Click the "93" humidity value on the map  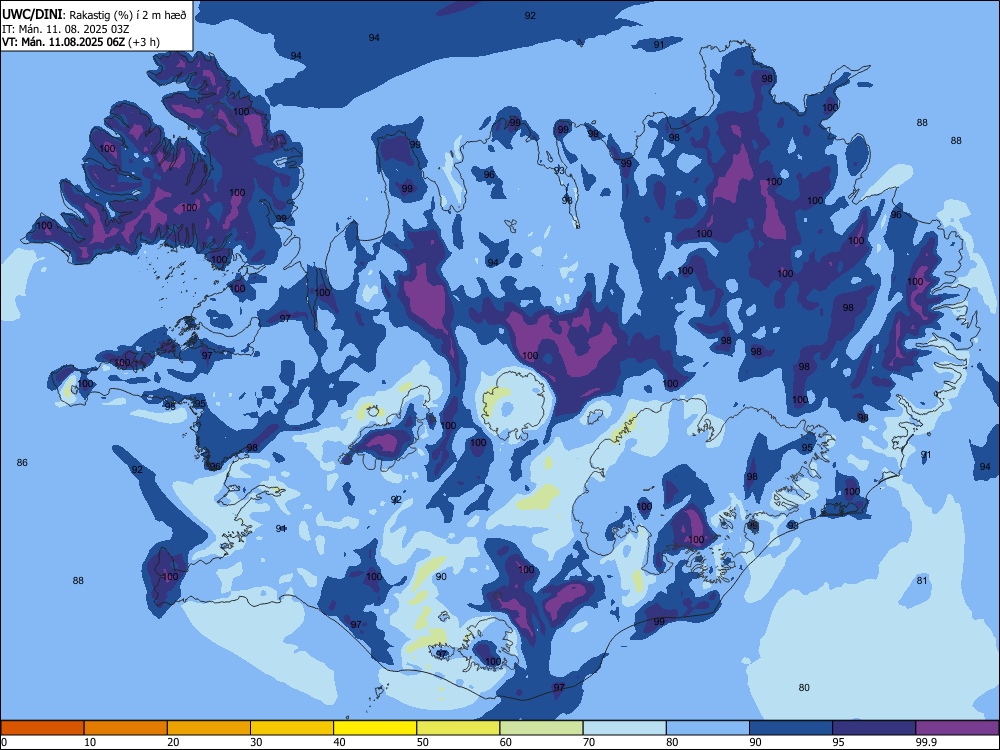(x=559, y=171)
